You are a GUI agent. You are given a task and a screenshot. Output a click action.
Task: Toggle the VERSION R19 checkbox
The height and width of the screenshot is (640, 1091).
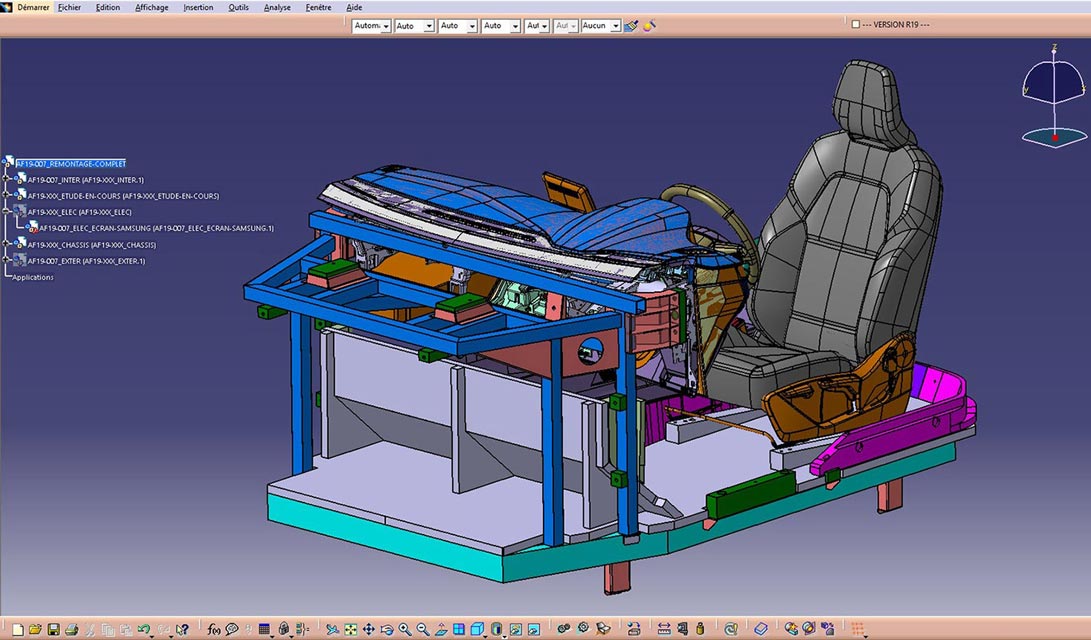pos(856,24)
